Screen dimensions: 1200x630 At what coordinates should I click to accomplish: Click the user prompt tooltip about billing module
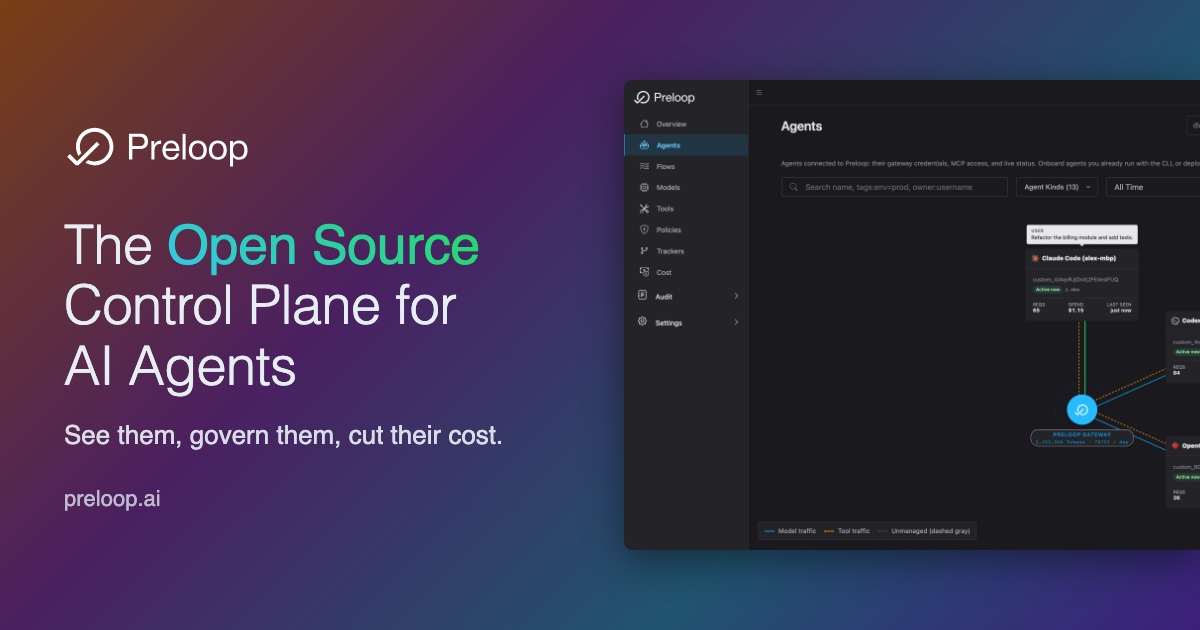point(1082,235)
